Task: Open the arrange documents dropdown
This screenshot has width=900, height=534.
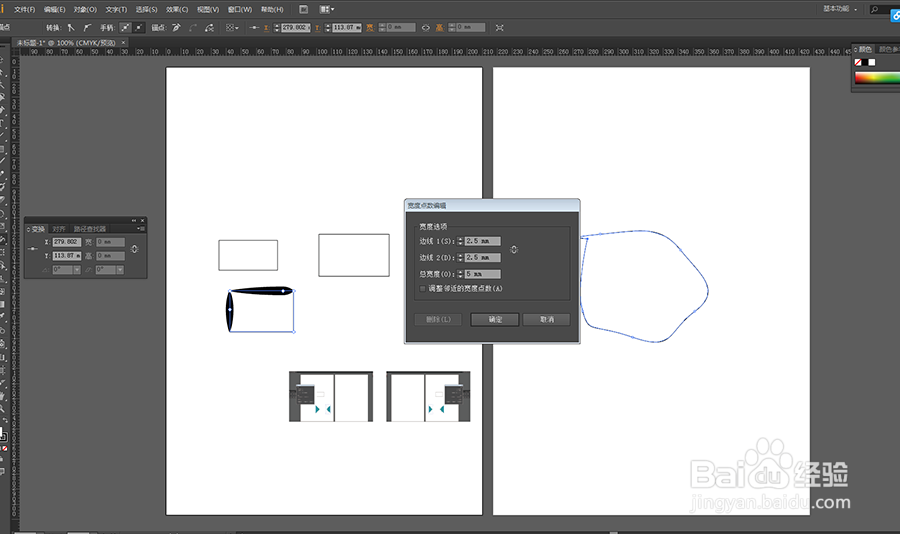Action: [327, 9]
